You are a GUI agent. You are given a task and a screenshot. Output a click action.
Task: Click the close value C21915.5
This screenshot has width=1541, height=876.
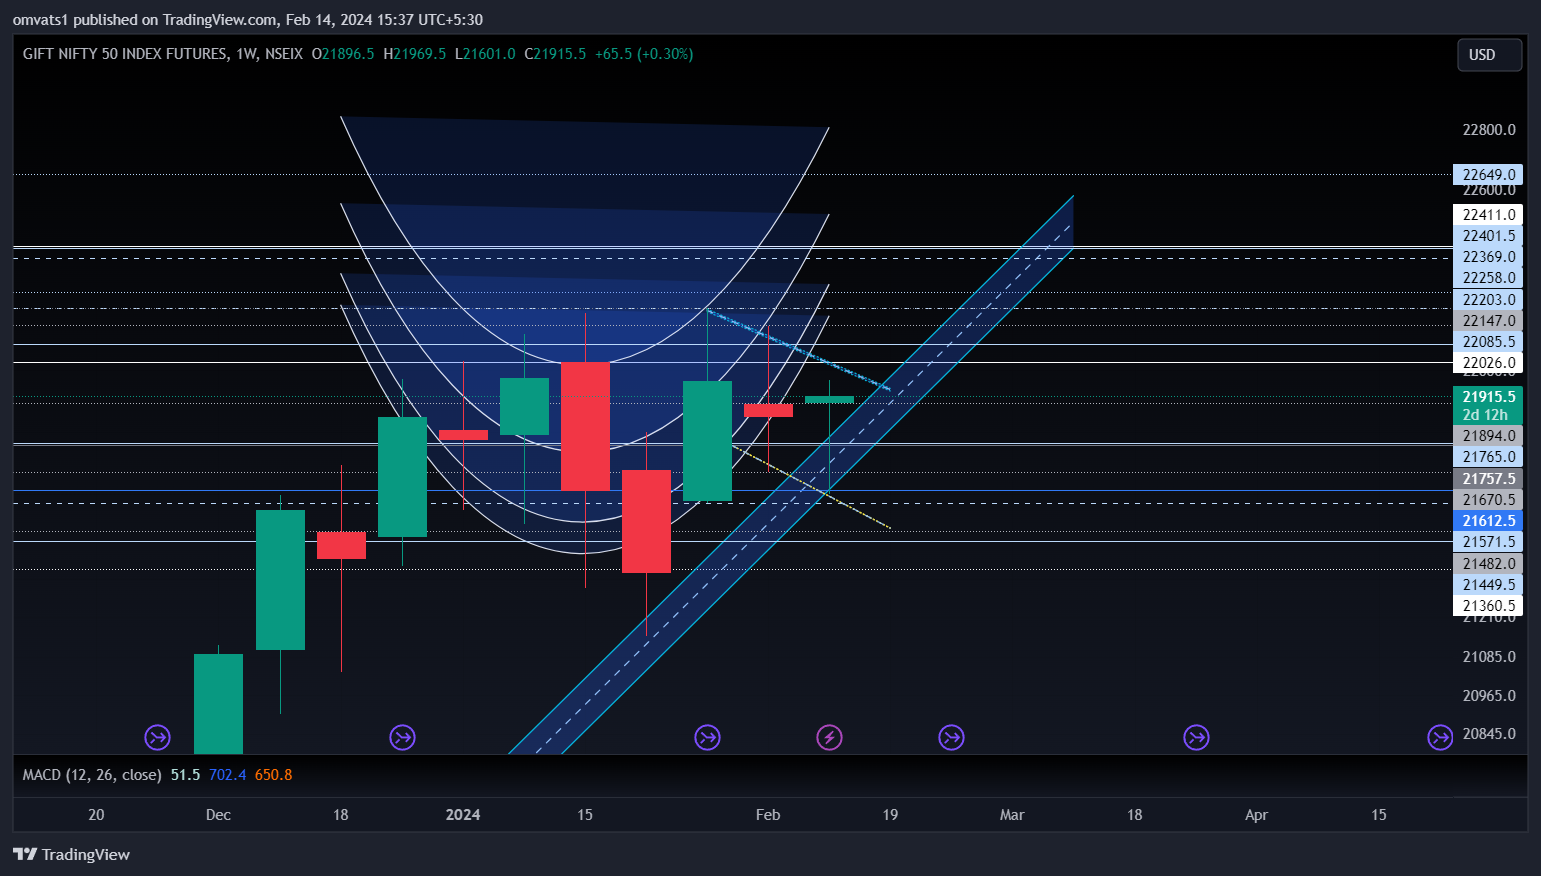click(x=555, y=54)
